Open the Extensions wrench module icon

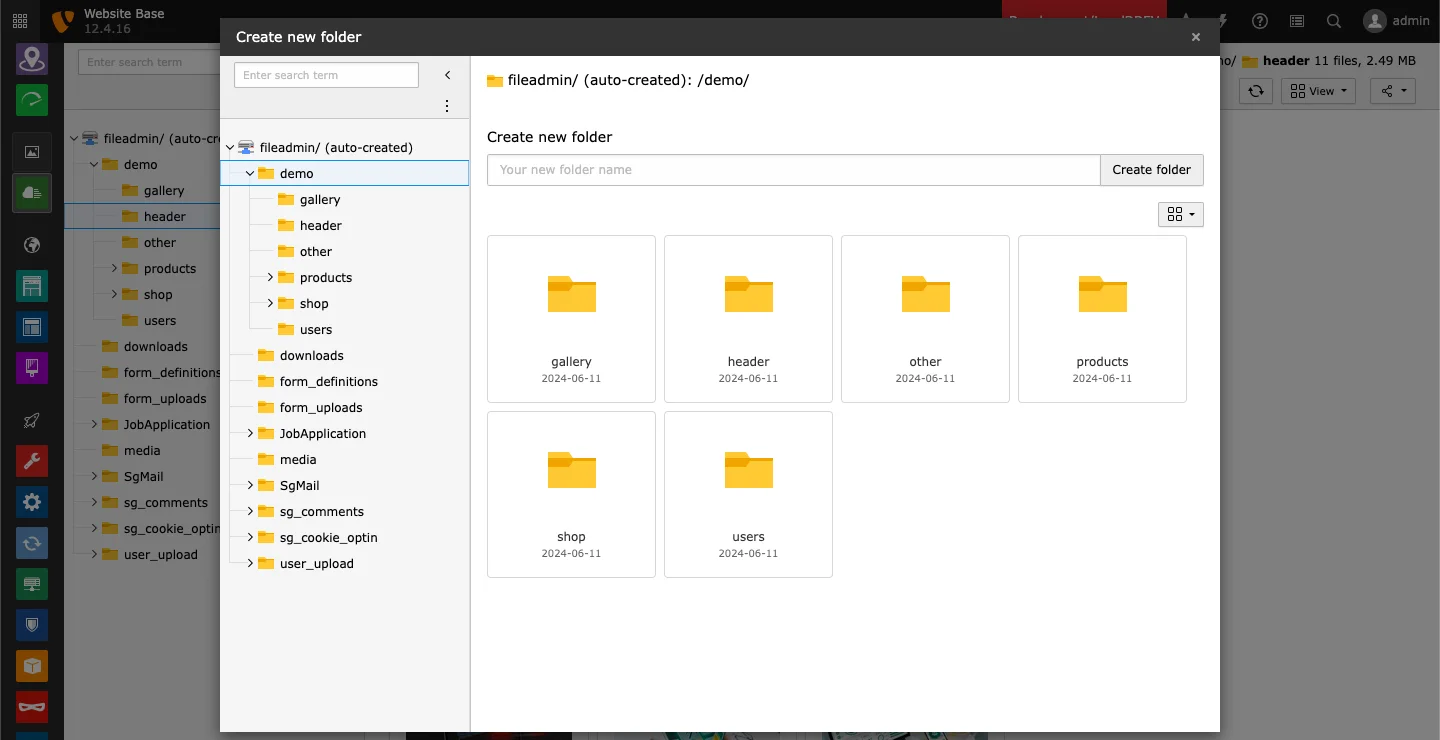click(32, 461)
